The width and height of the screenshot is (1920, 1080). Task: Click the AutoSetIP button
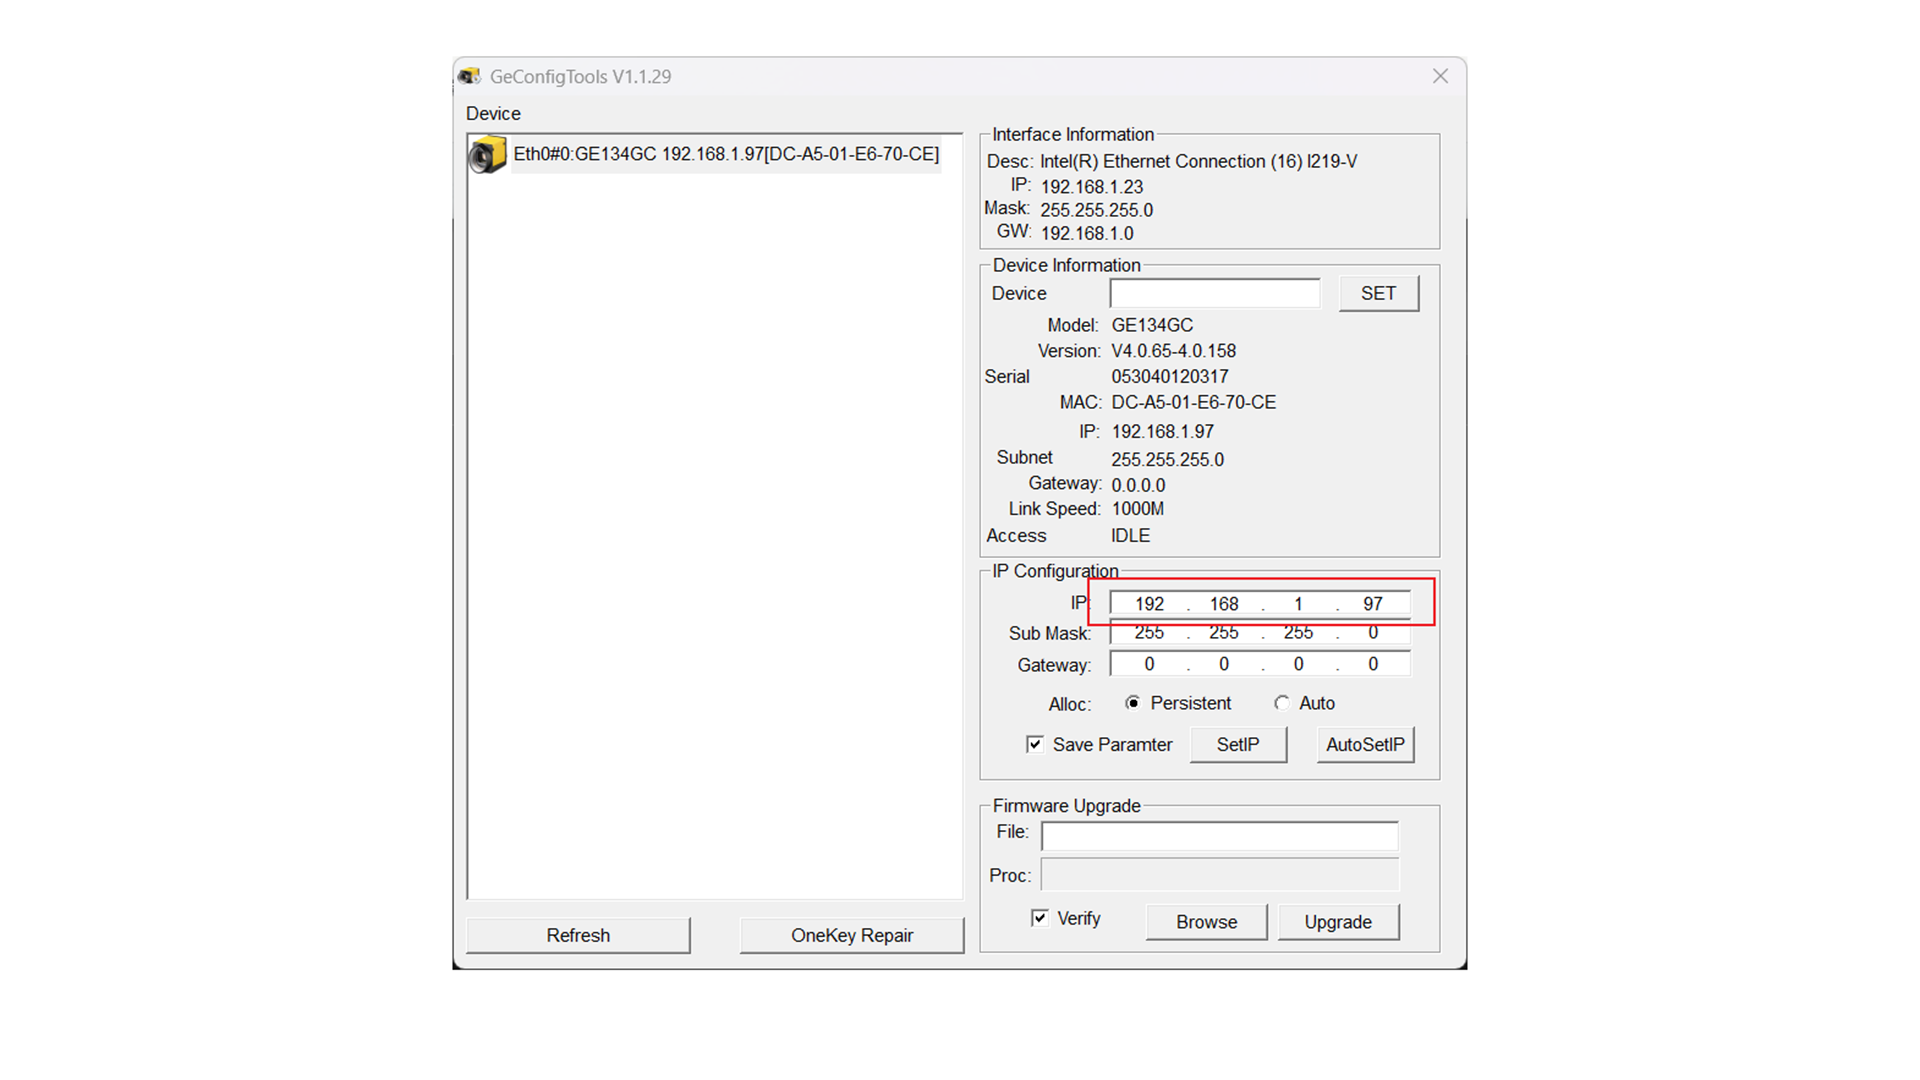click(1365, 744)
